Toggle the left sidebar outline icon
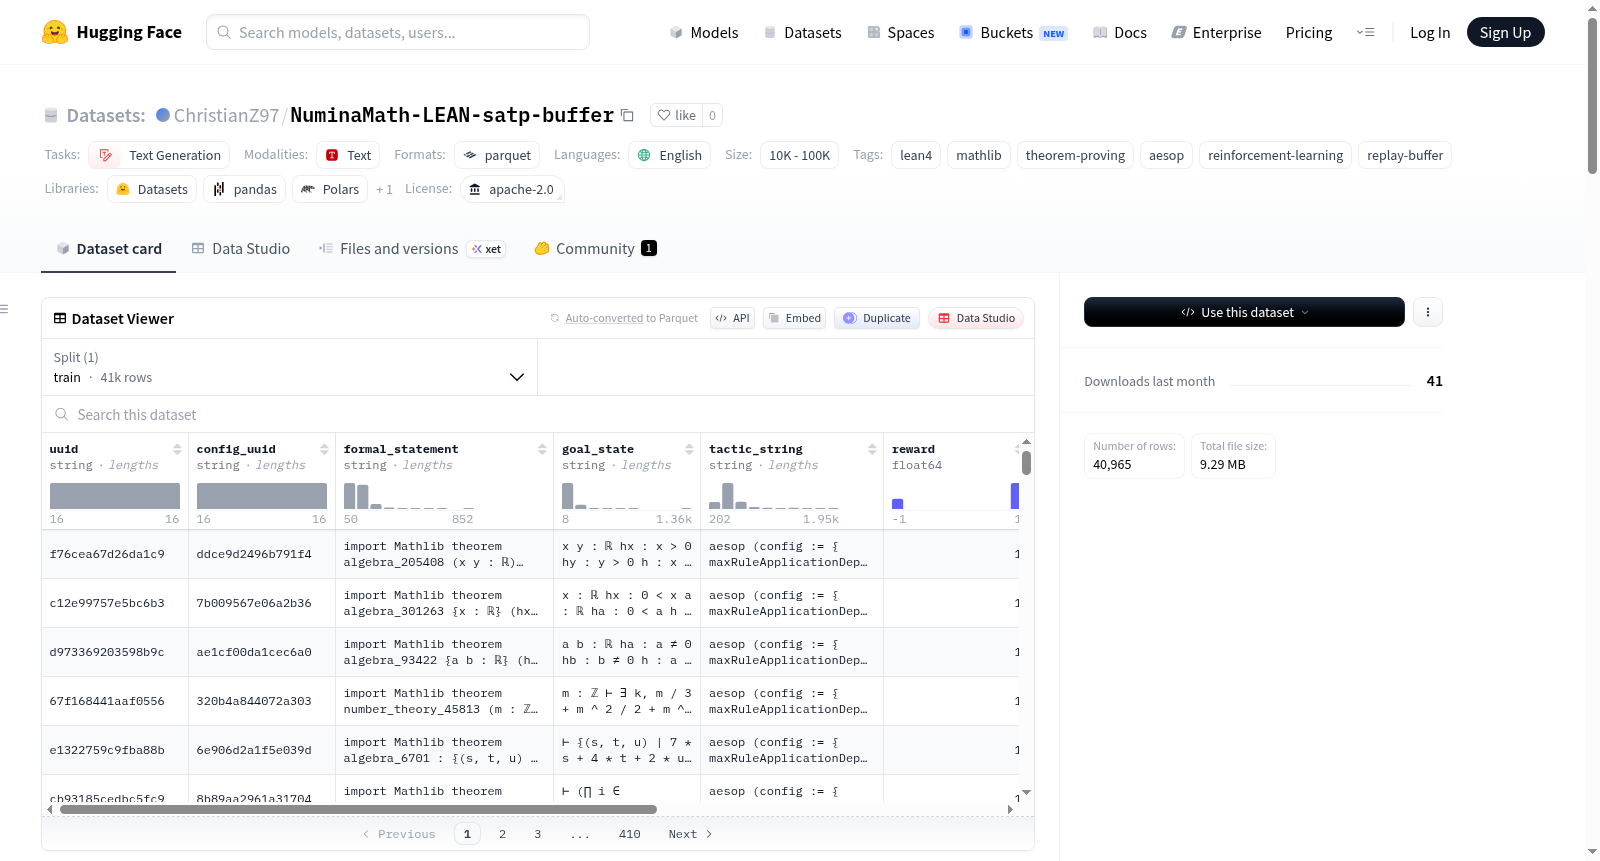Image resolution: width=1600 pixels, height=861 pixels. (4, 309)
